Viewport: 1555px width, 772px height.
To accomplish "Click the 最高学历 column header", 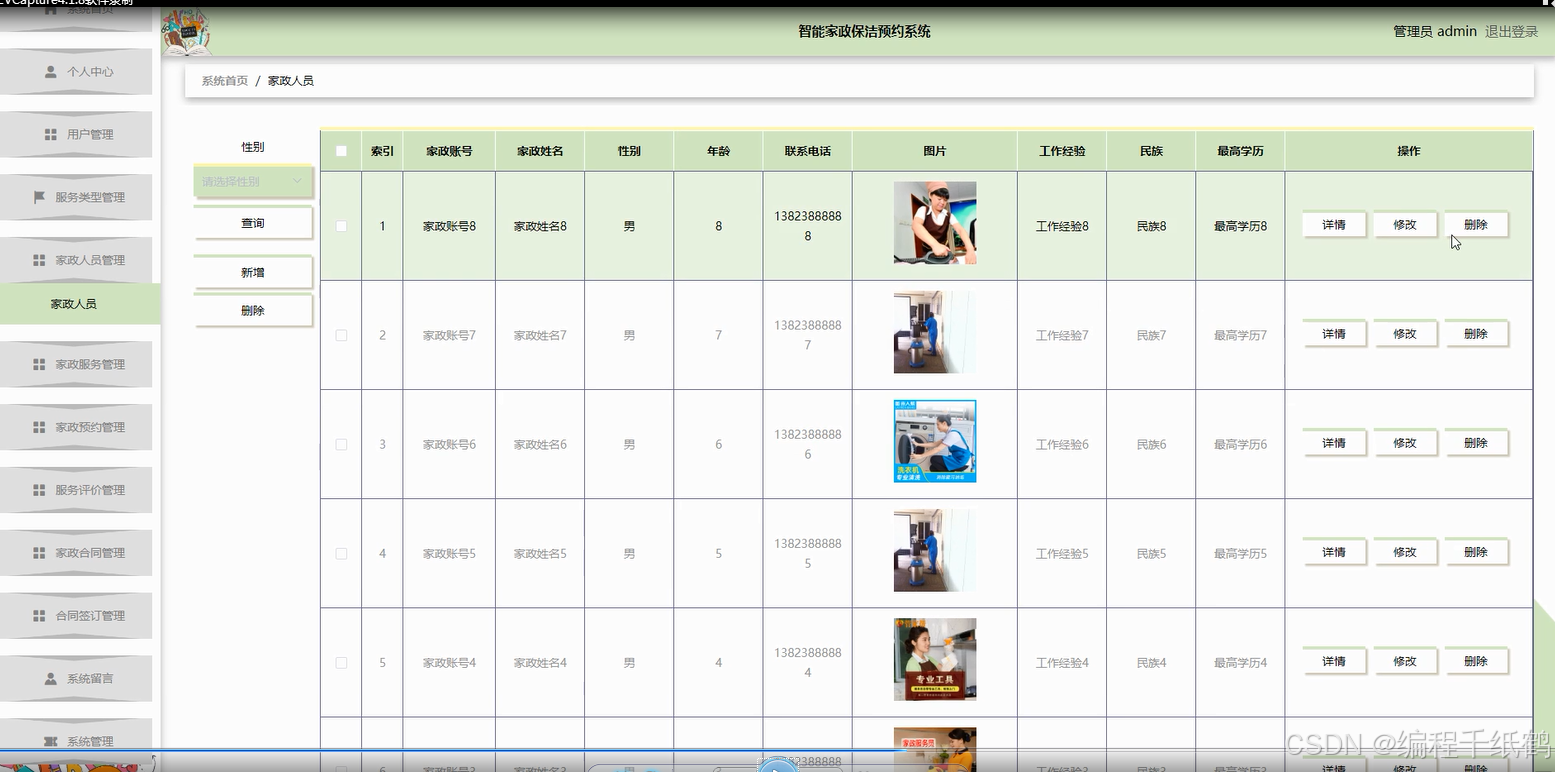I will (1240, 152).
